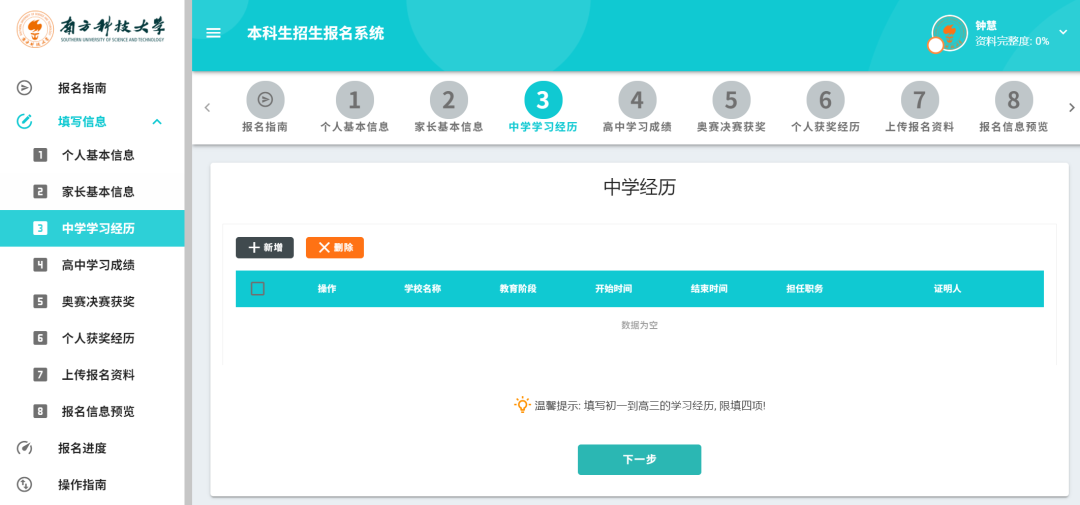The height and width of the screenshot is (505, 1080).
Task: Open the user account dropdown arrow
Action: click(1063, 32)
